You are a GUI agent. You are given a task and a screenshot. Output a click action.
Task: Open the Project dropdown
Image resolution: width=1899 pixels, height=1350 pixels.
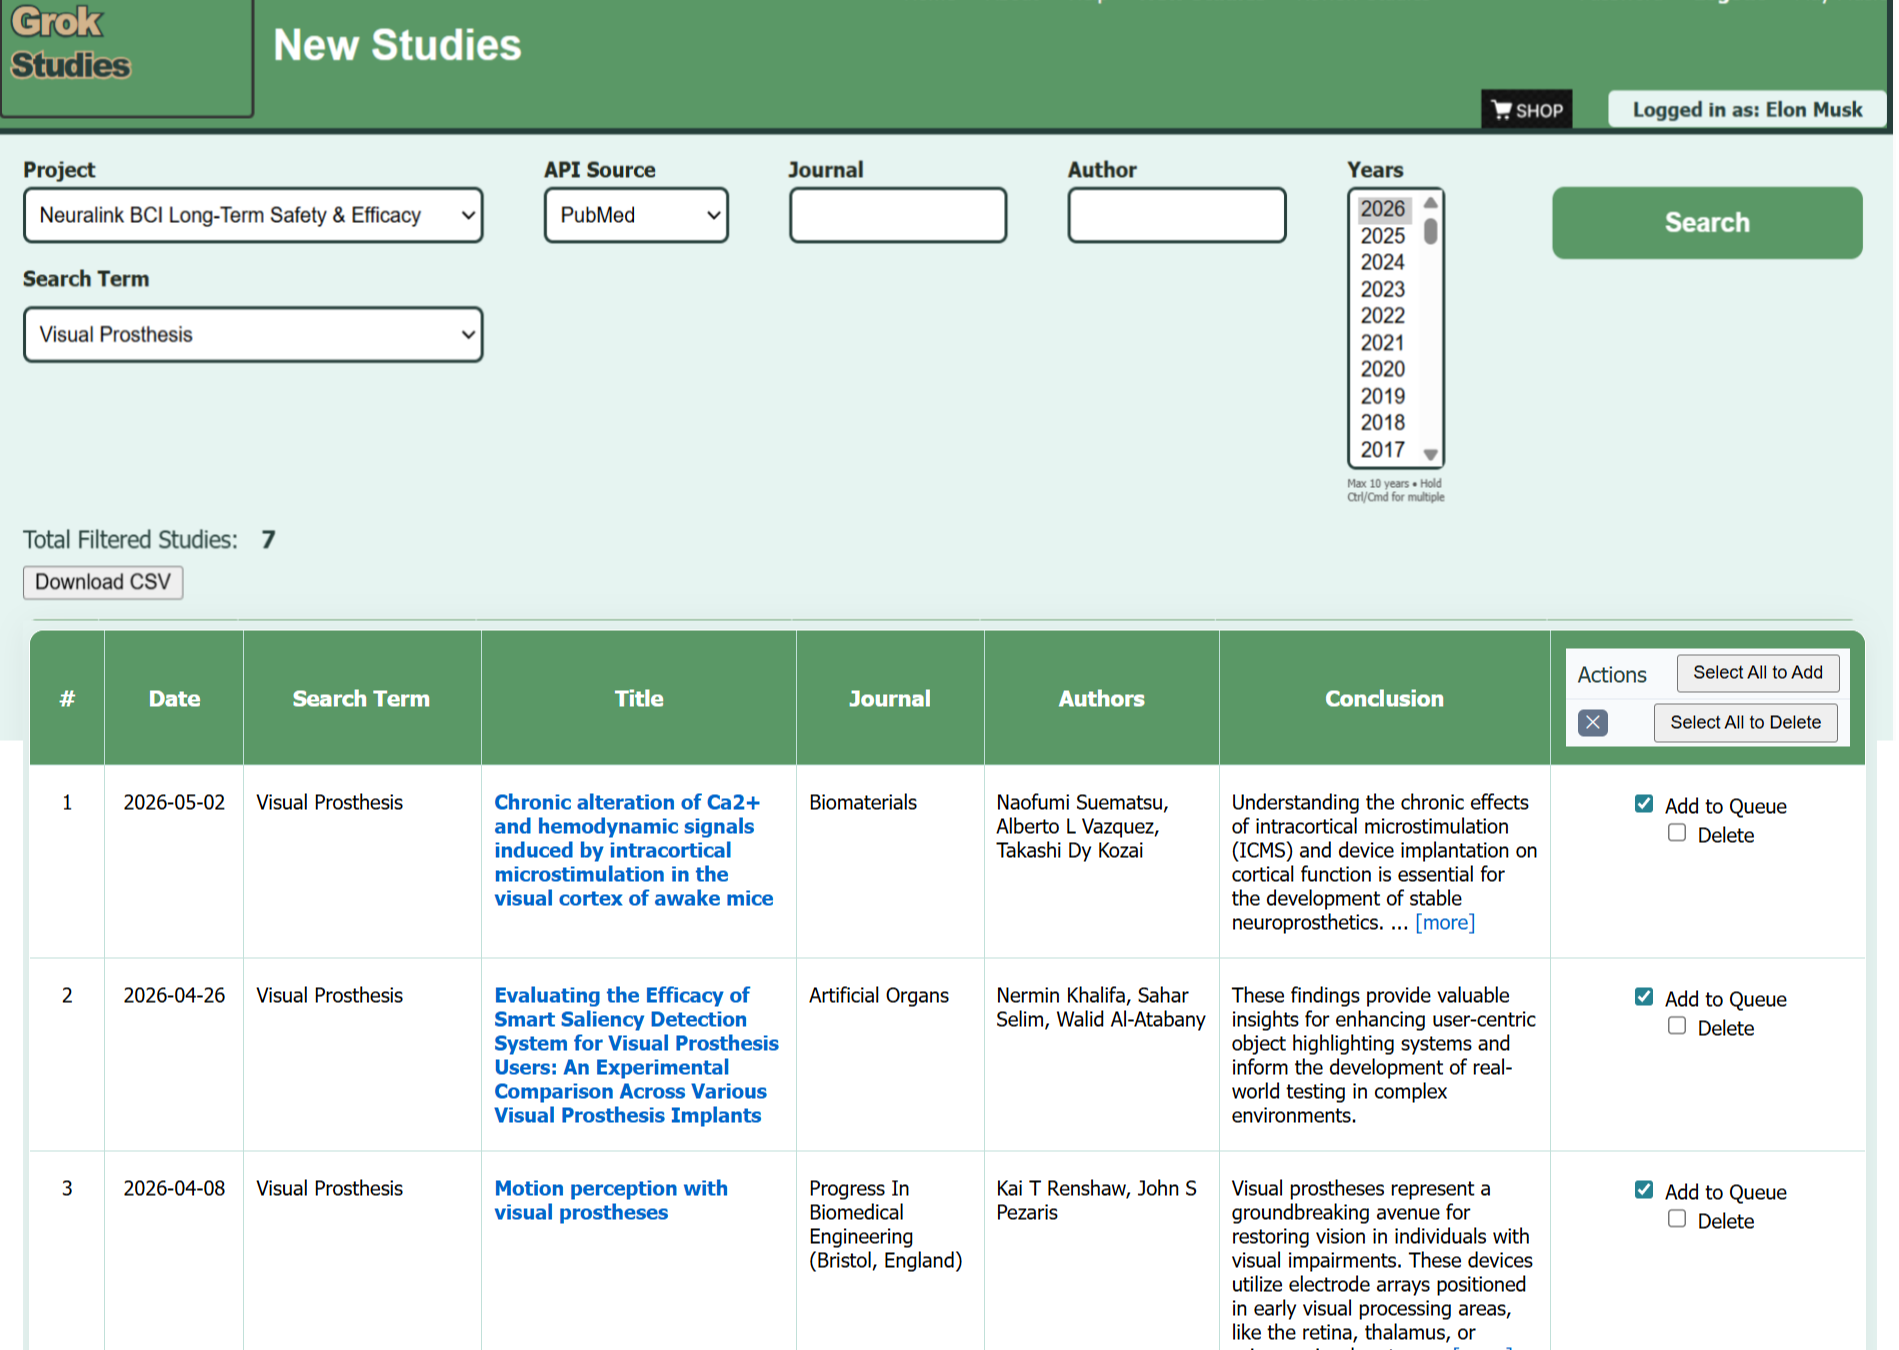click(253, 215)
